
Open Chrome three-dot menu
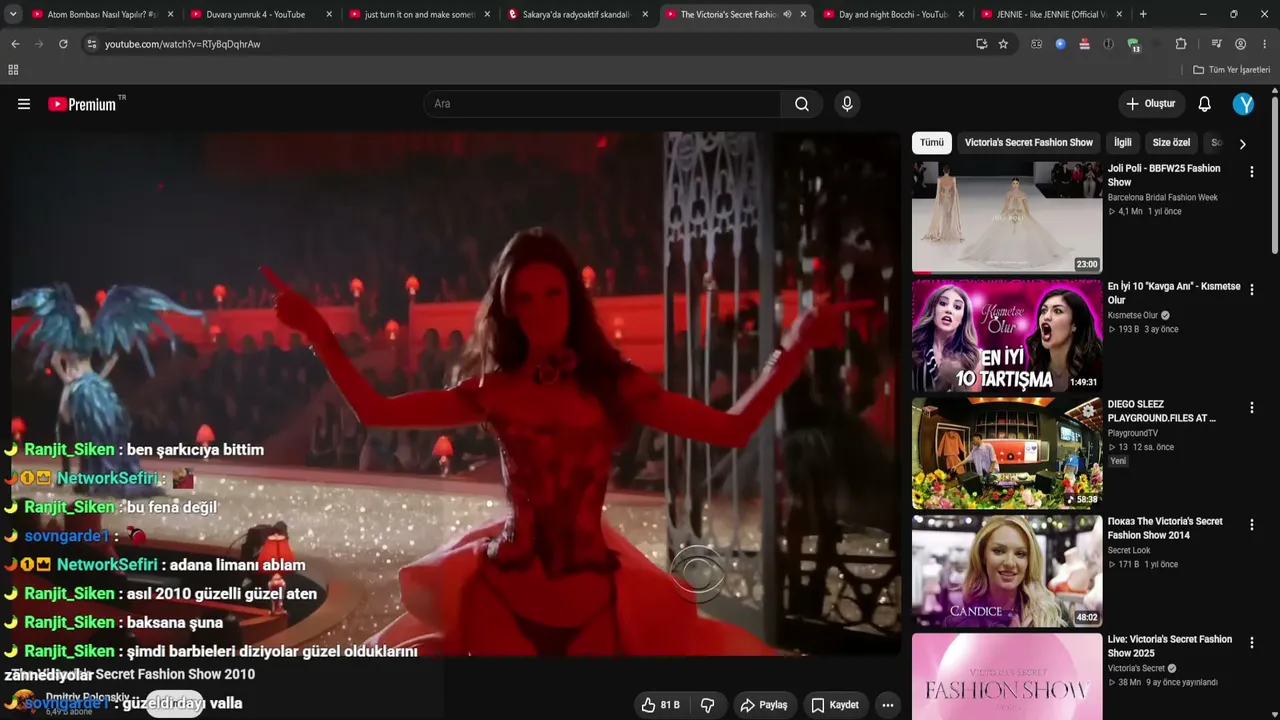tap(1264, 44)
